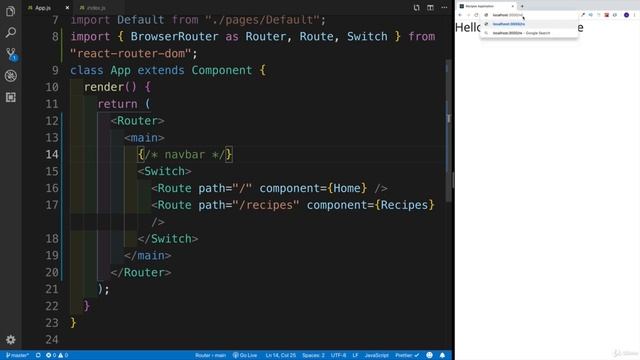This screenshot has height=360, width=640.
Task: Click the feedback smiley in status bar
Action: click(x=429, y=355)
